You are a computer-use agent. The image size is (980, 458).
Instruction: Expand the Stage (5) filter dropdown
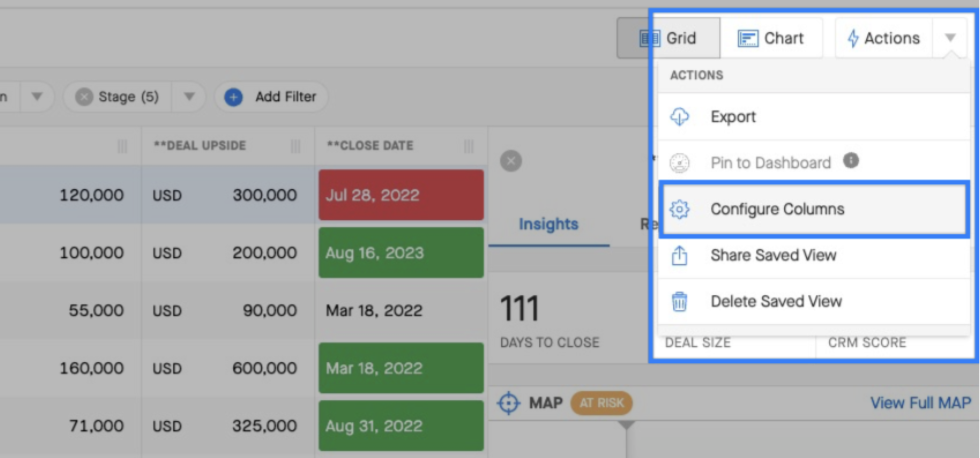[x=189, y=97]
